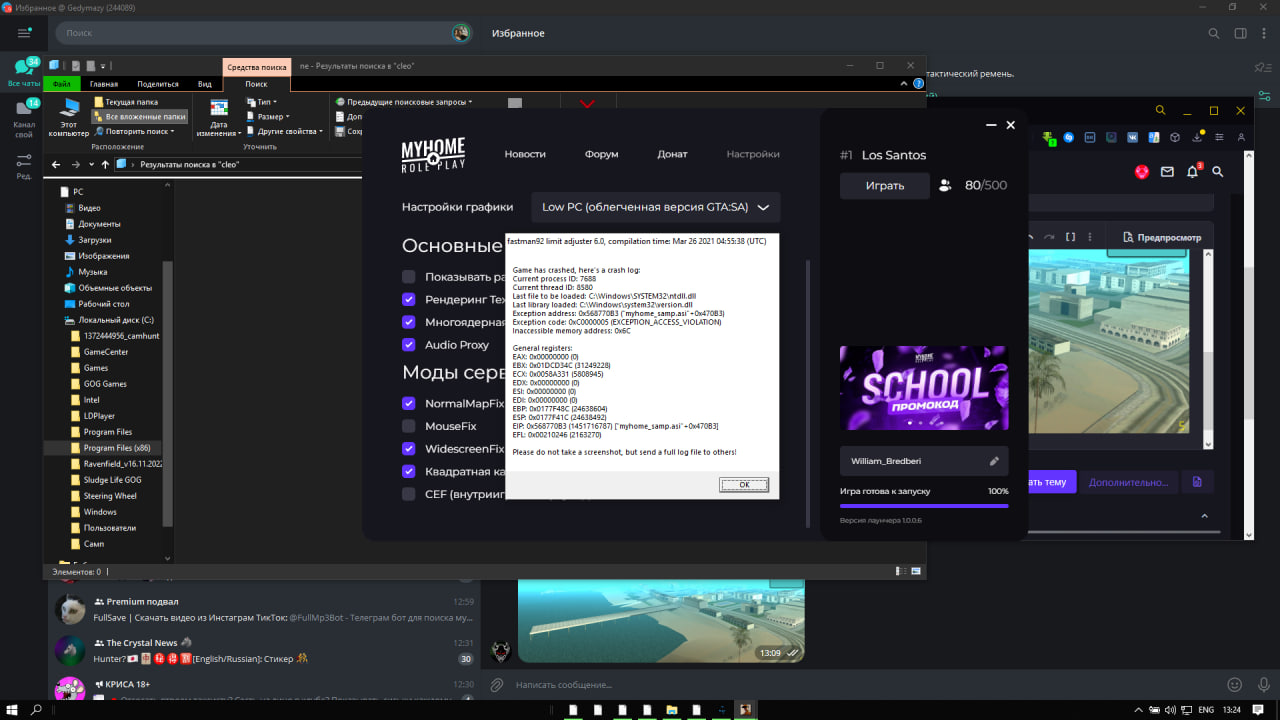Open Telegram chat more-options dots

click(x=1265, y=33)
